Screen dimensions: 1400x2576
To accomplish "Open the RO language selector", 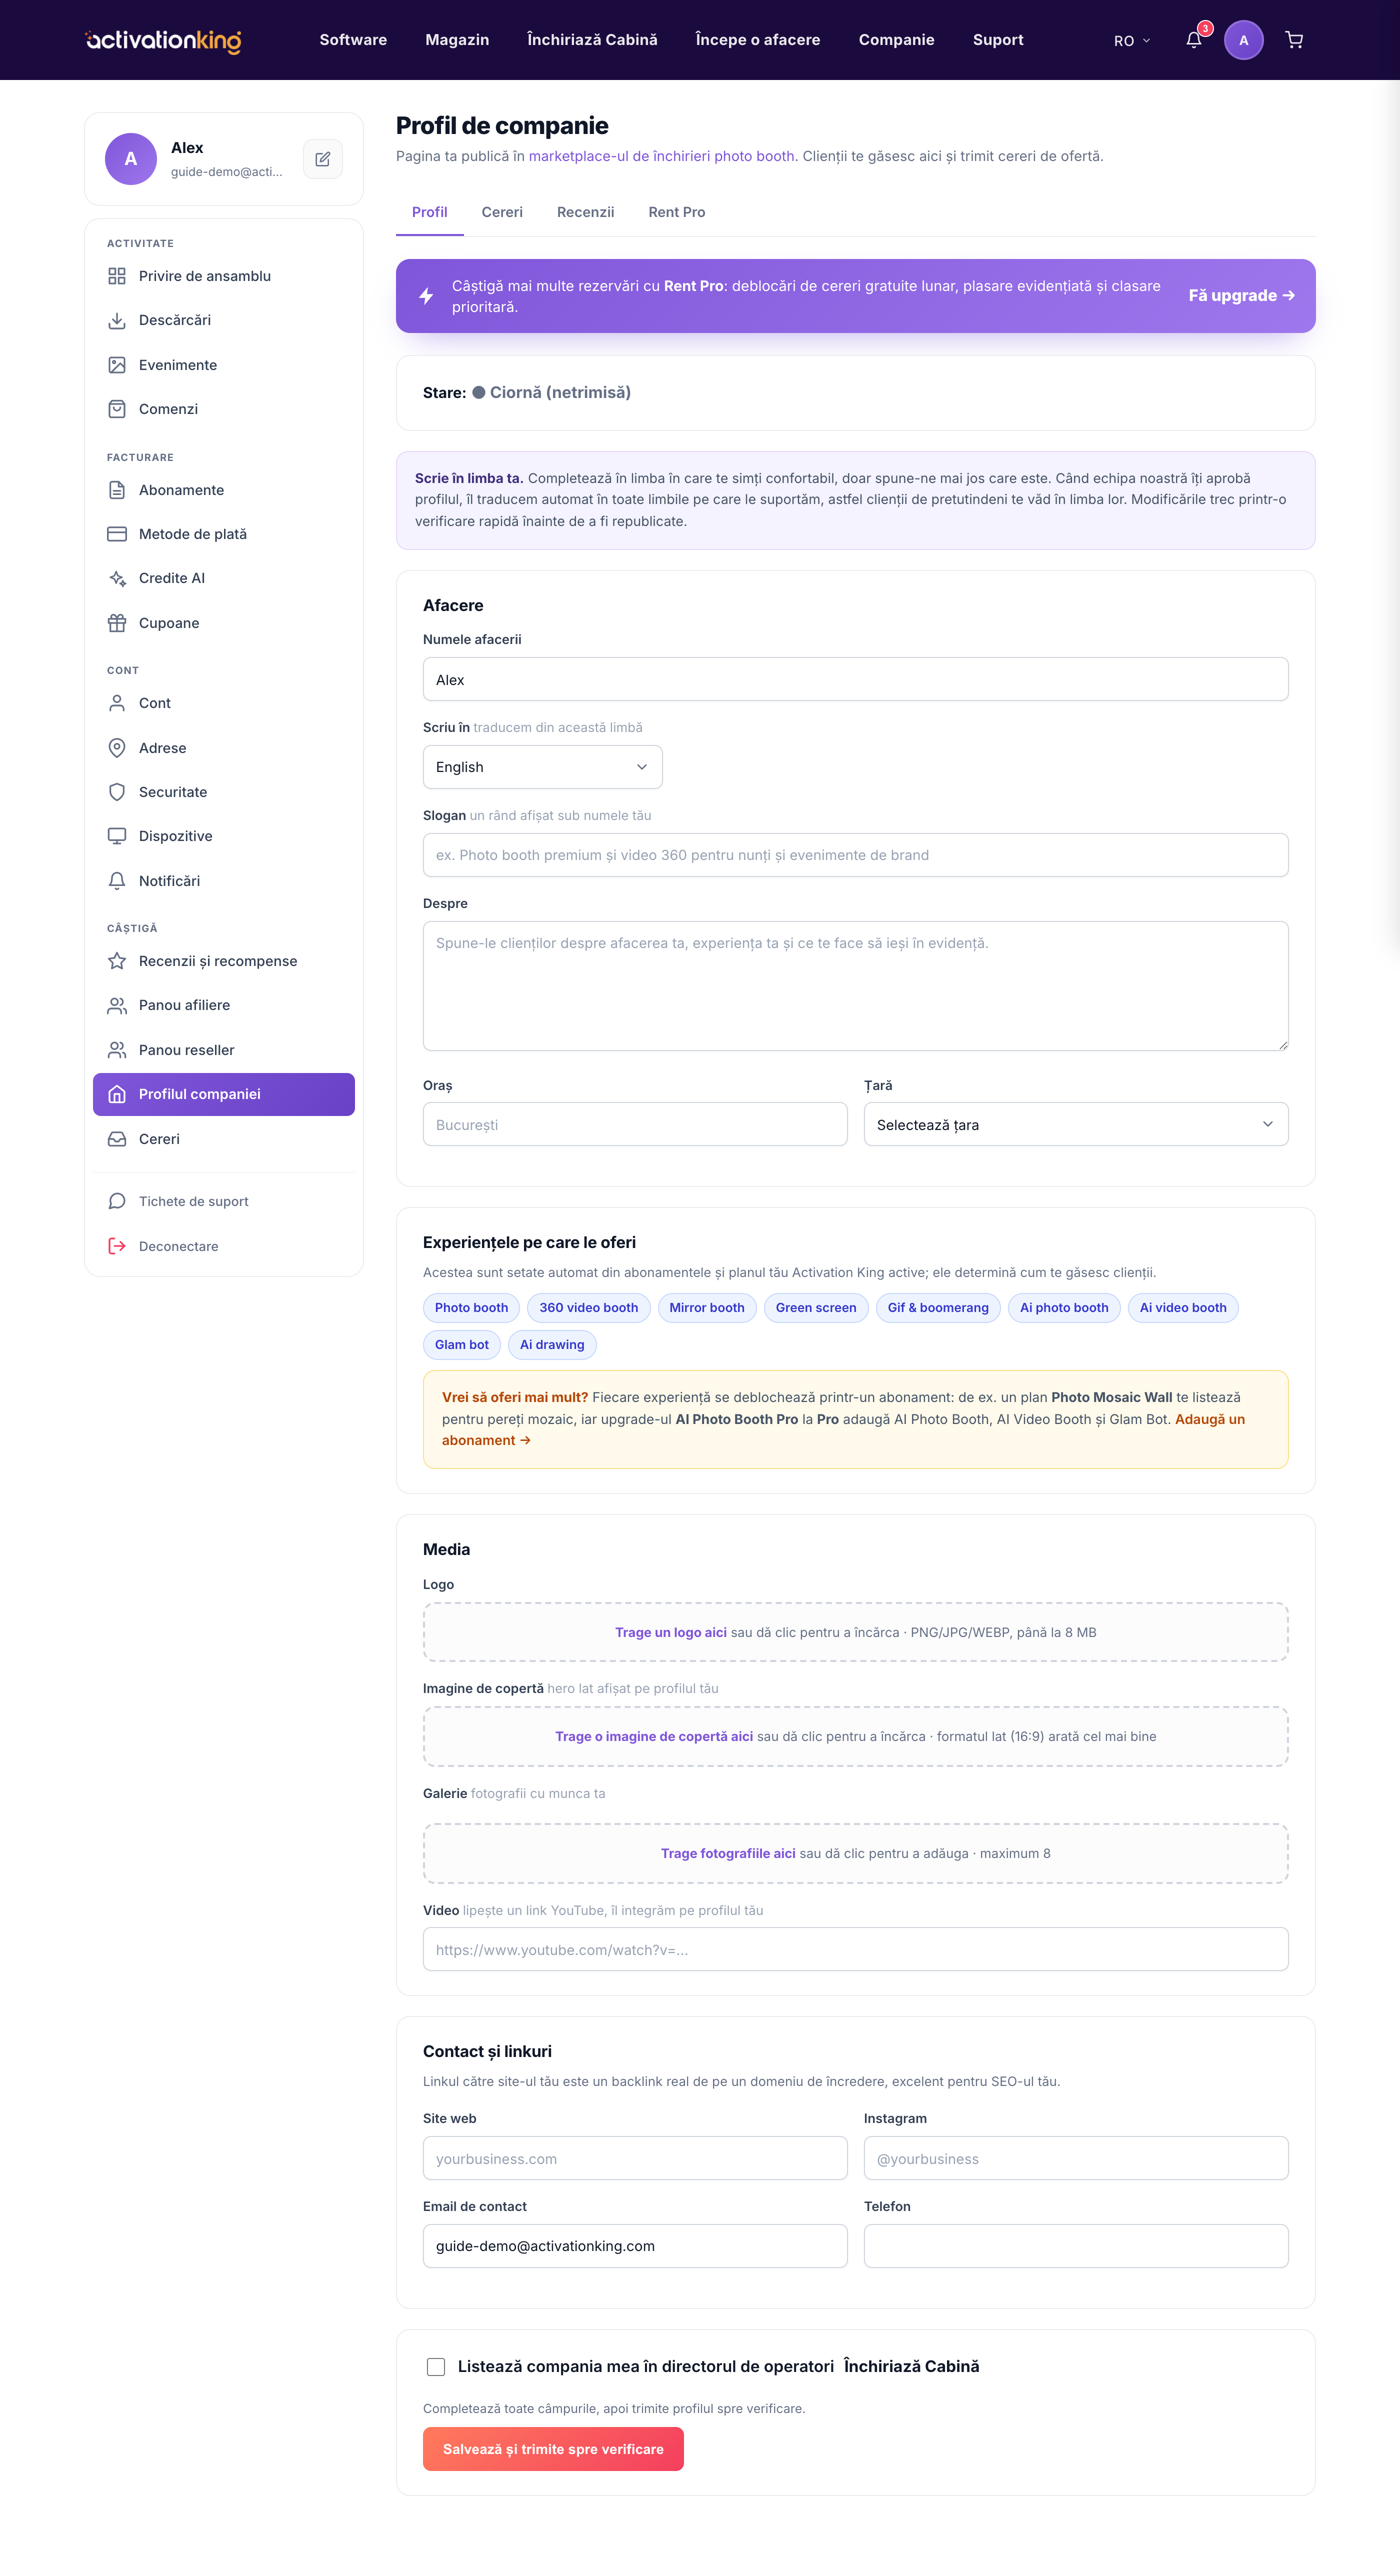I will [1132, 41].
